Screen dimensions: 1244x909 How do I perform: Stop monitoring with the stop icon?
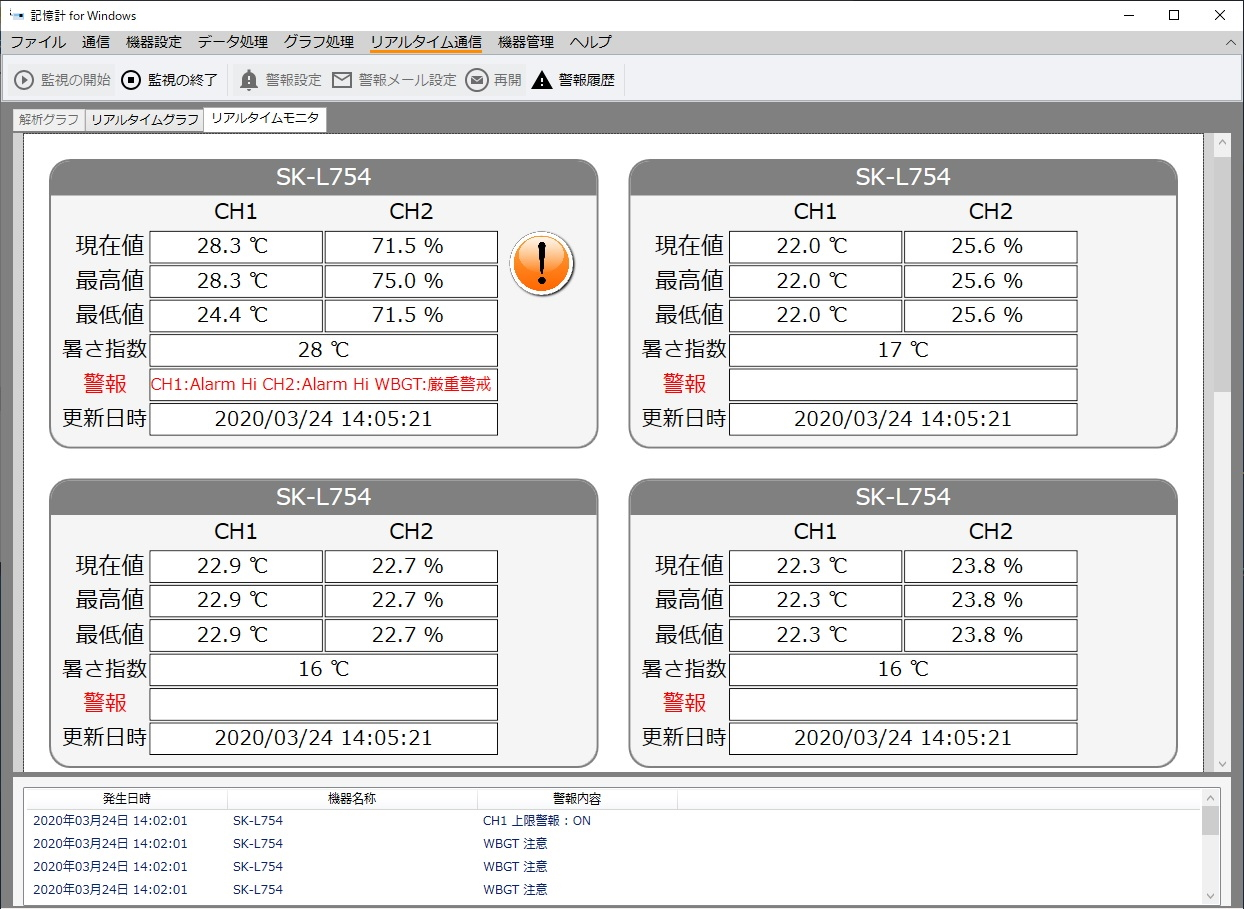click(x=132, y=80)
